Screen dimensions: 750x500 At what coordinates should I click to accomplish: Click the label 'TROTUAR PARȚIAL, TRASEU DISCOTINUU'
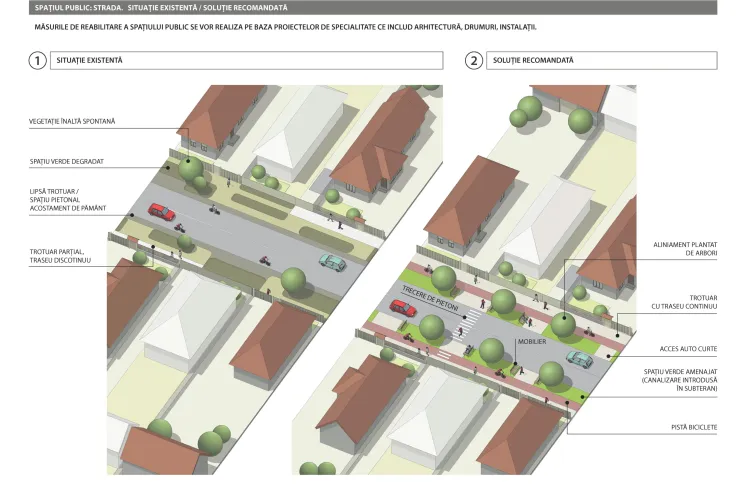point(60,256)
